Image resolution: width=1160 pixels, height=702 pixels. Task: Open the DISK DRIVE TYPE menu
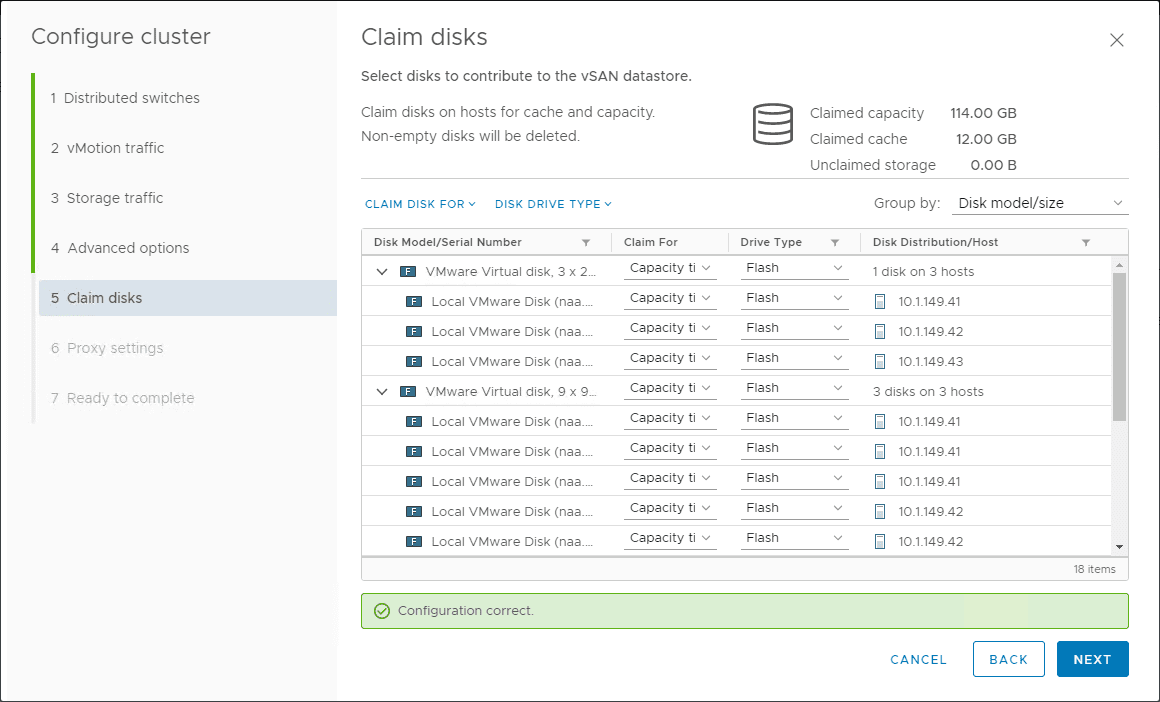553,204
